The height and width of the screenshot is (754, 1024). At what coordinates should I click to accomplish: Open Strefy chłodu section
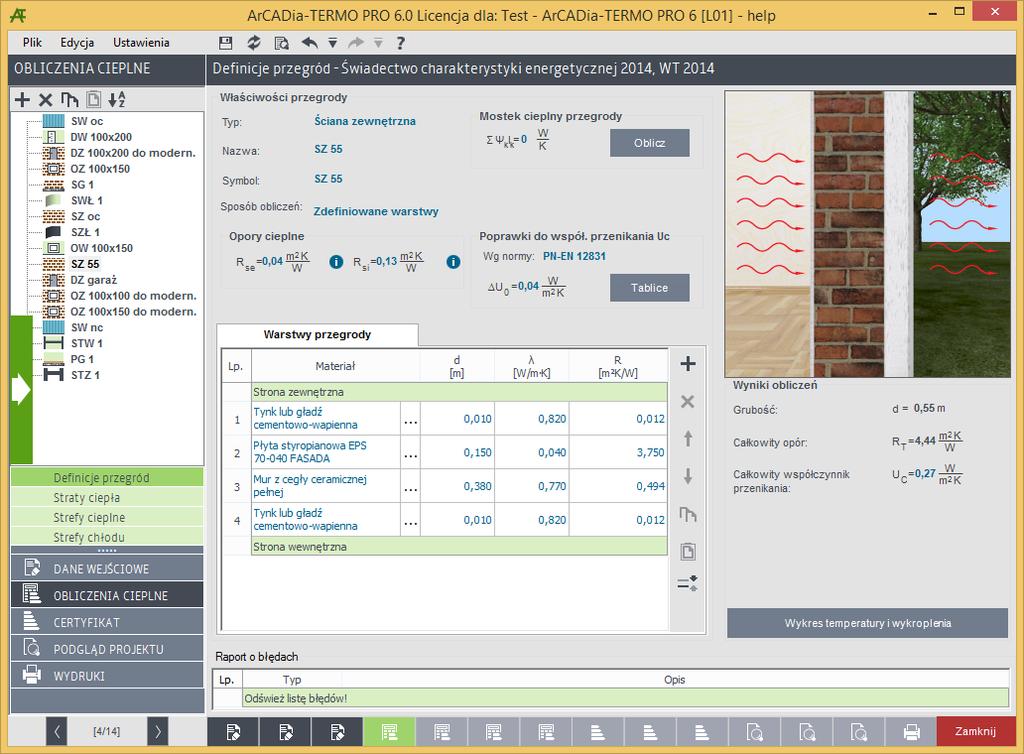(107, 537)
